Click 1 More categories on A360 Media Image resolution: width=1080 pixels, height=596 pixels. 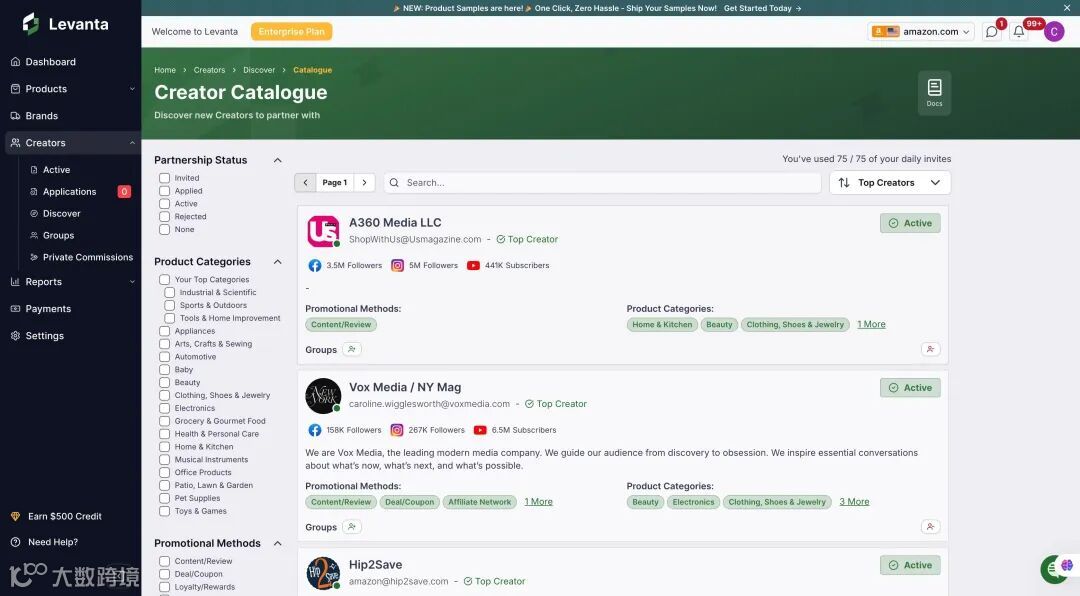click(x=871, y=325)
